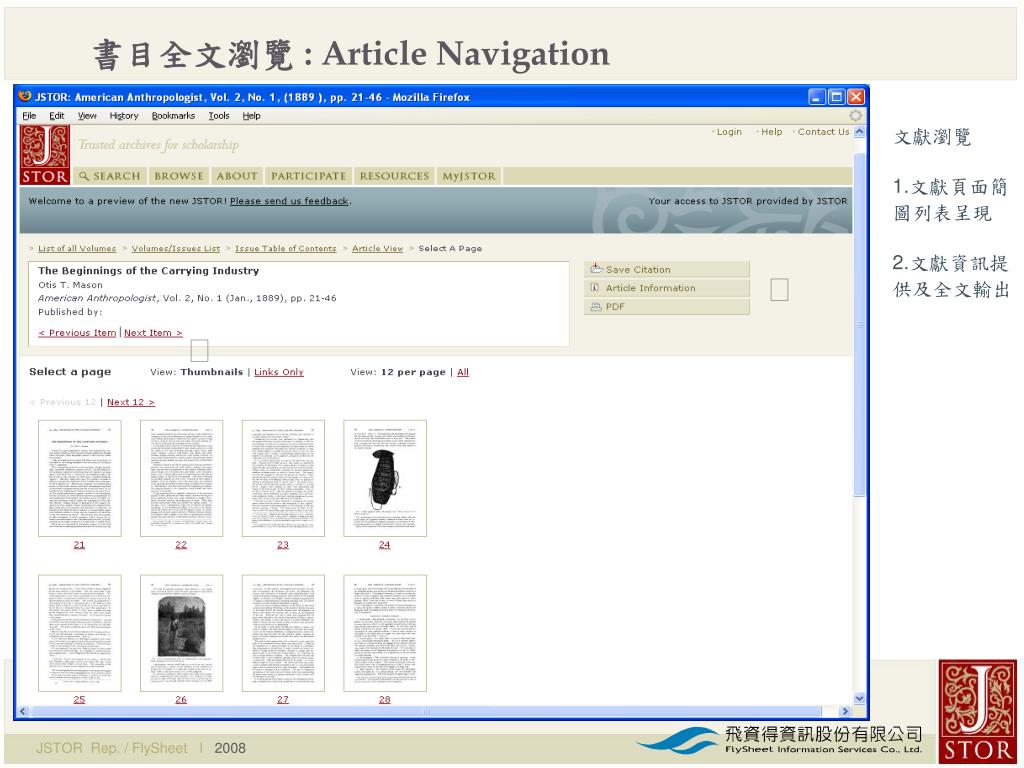The width and height of the screenshot is (1024, 768).
Task: Show All pages per page
Action: coord(463,372)
